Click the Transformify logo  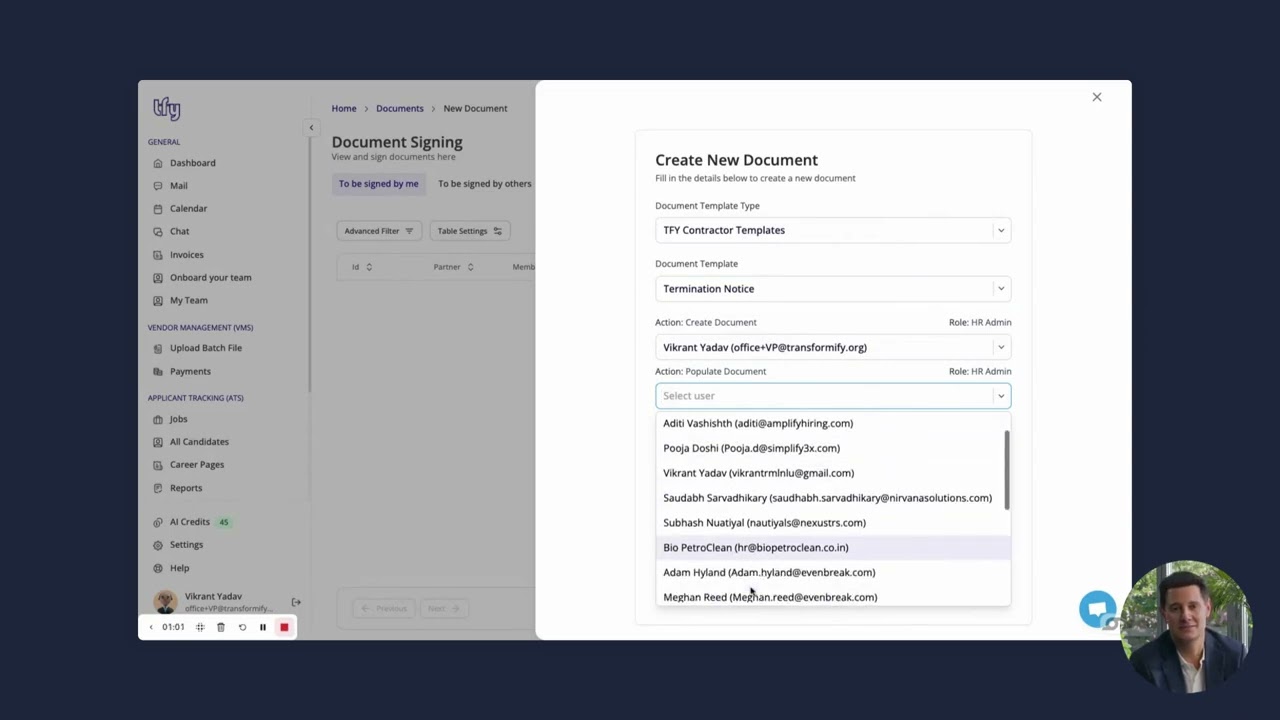point(166,108)
